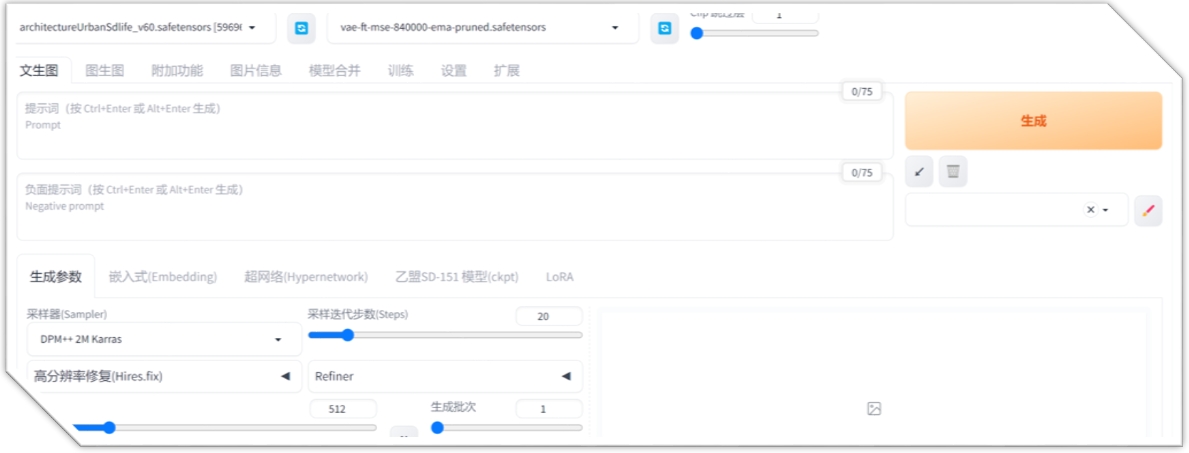This screenshot has height=453, width=1189.
Task: Clear the selected styles with the X
Action: (1090, 210)
